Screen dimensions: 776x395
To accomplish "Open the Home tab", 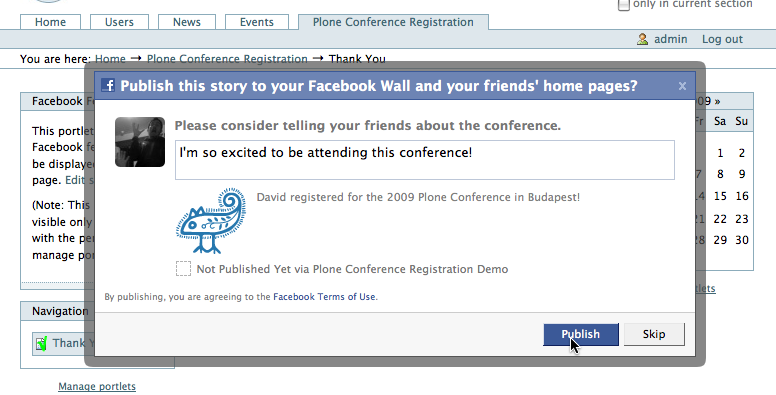I will click(50, 22).
